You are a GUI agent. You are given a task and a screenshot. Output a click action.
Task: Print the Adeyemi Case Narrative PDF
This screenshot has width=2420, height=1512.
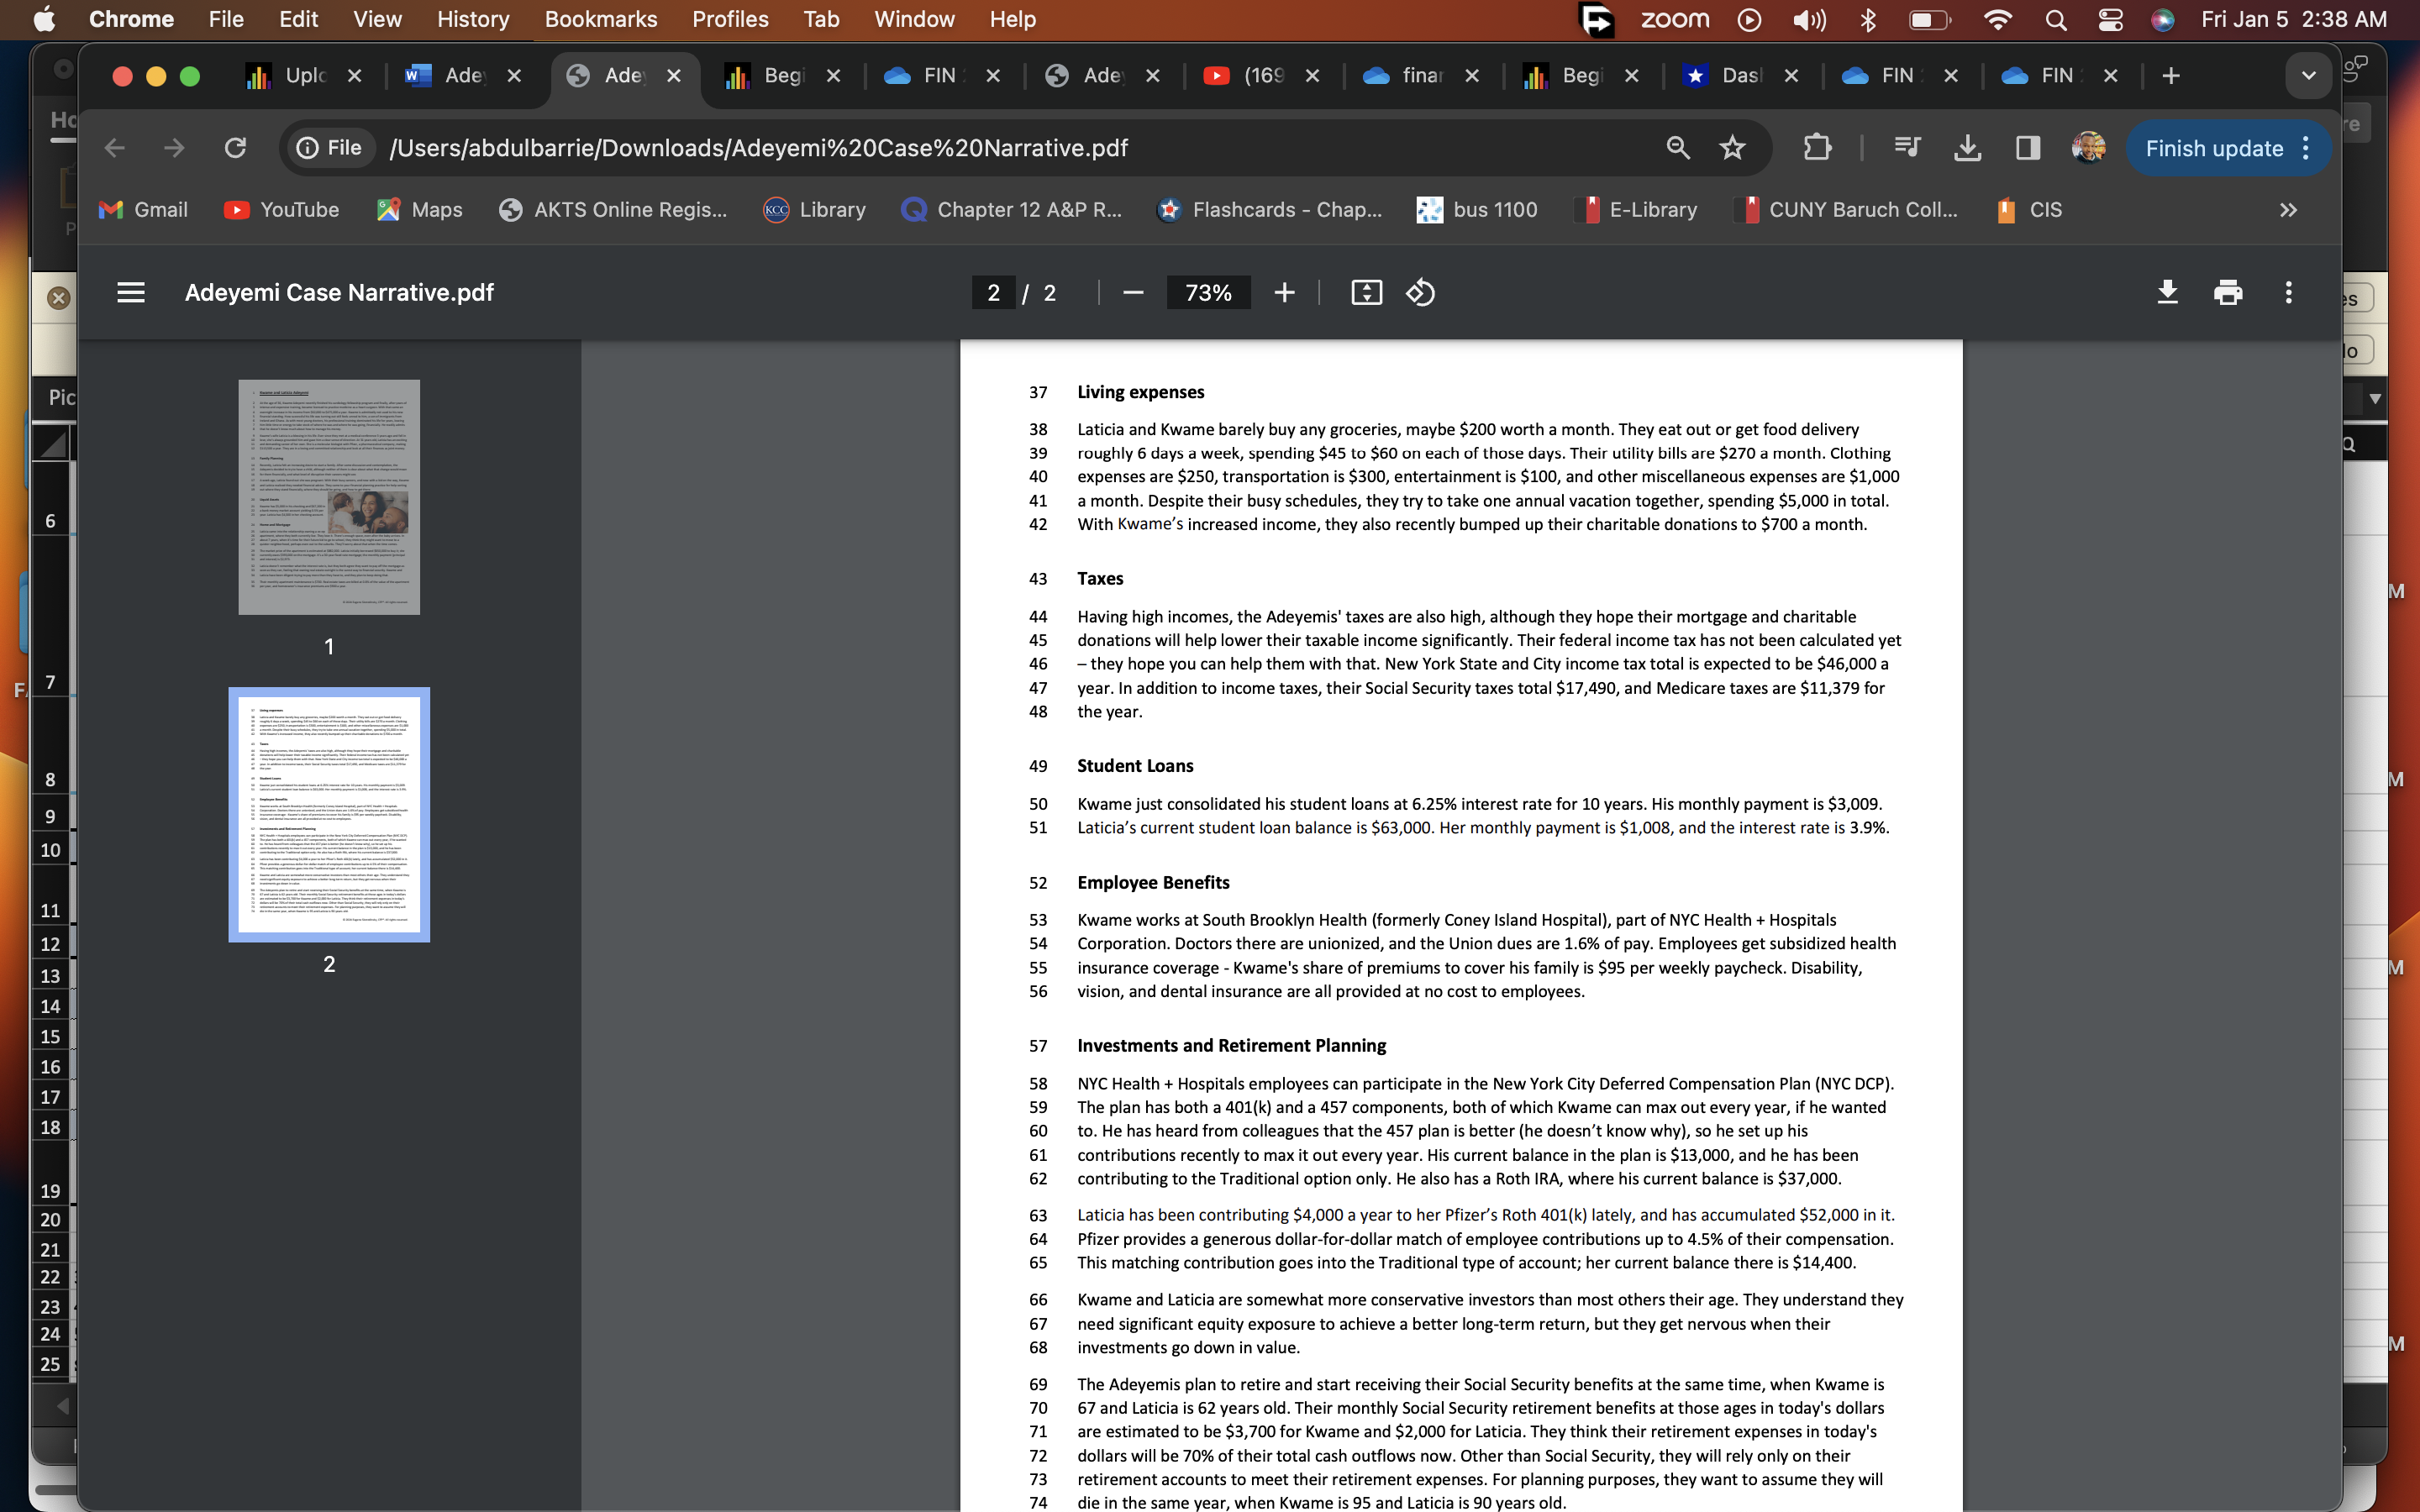(x=2228, y=293)
